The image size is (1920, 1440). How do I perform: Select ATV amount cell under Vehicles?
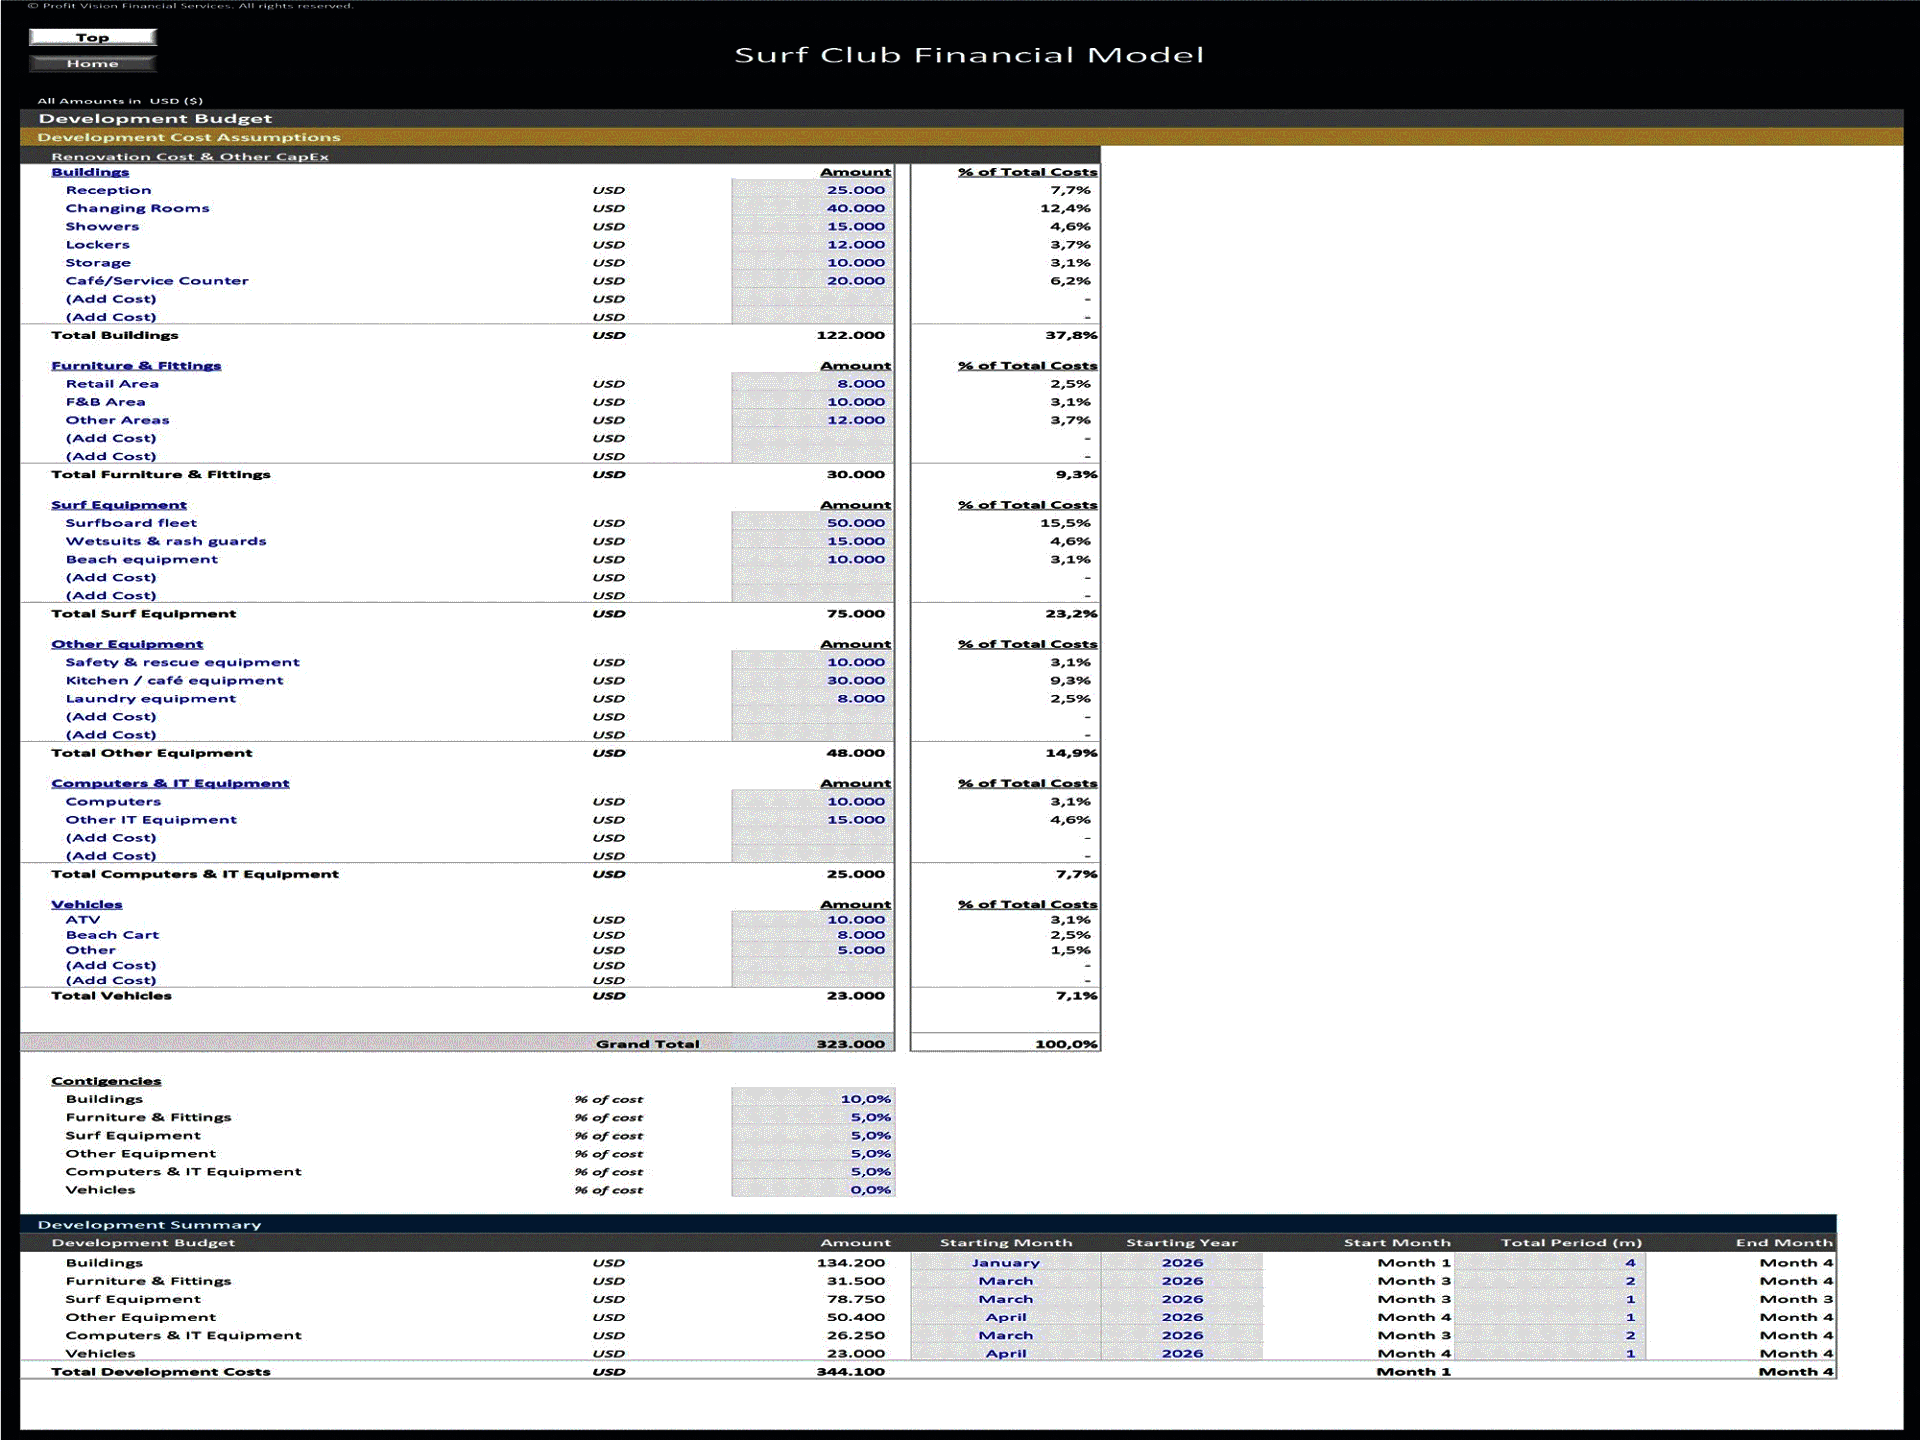[813, 920]
